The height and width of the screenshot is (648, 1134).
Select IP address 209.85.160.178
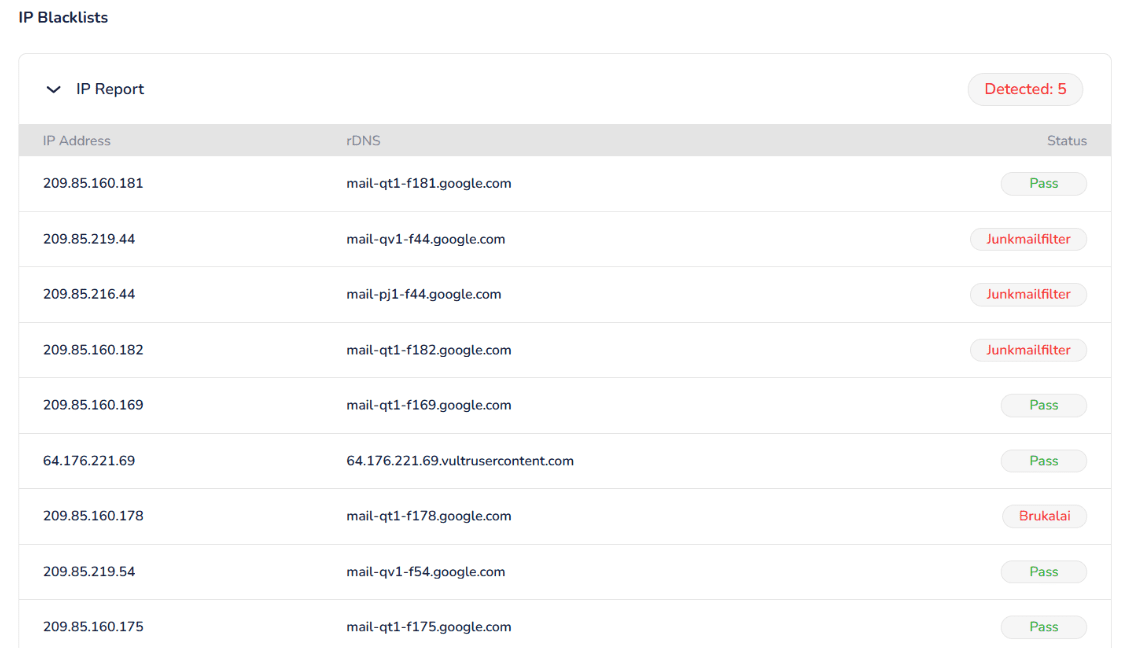coord(93,516)
